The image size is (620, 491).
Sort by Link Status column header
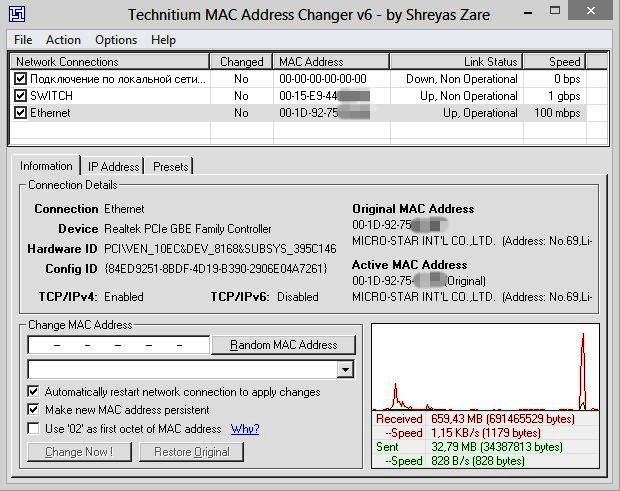[456, 62]
